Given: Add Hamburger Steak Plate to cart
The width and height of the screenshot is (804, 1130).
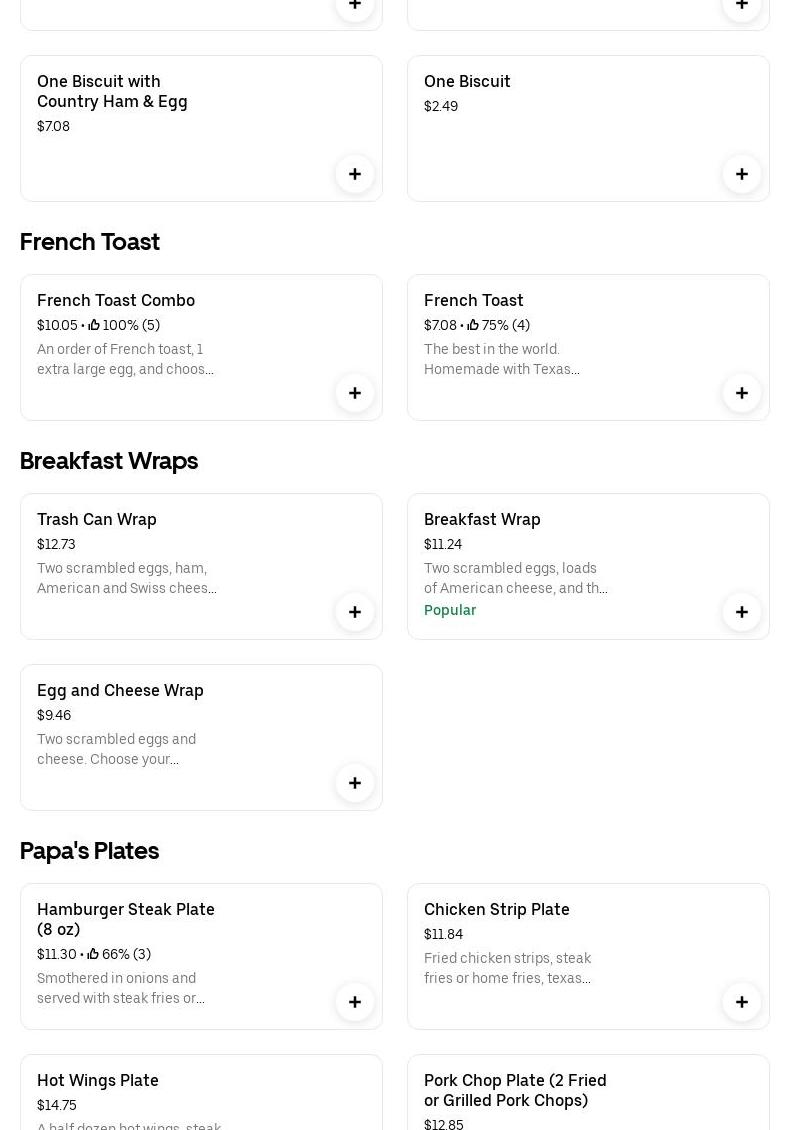Looking at the screenshot, I should pyautogui.click(x=355, y=1002).
